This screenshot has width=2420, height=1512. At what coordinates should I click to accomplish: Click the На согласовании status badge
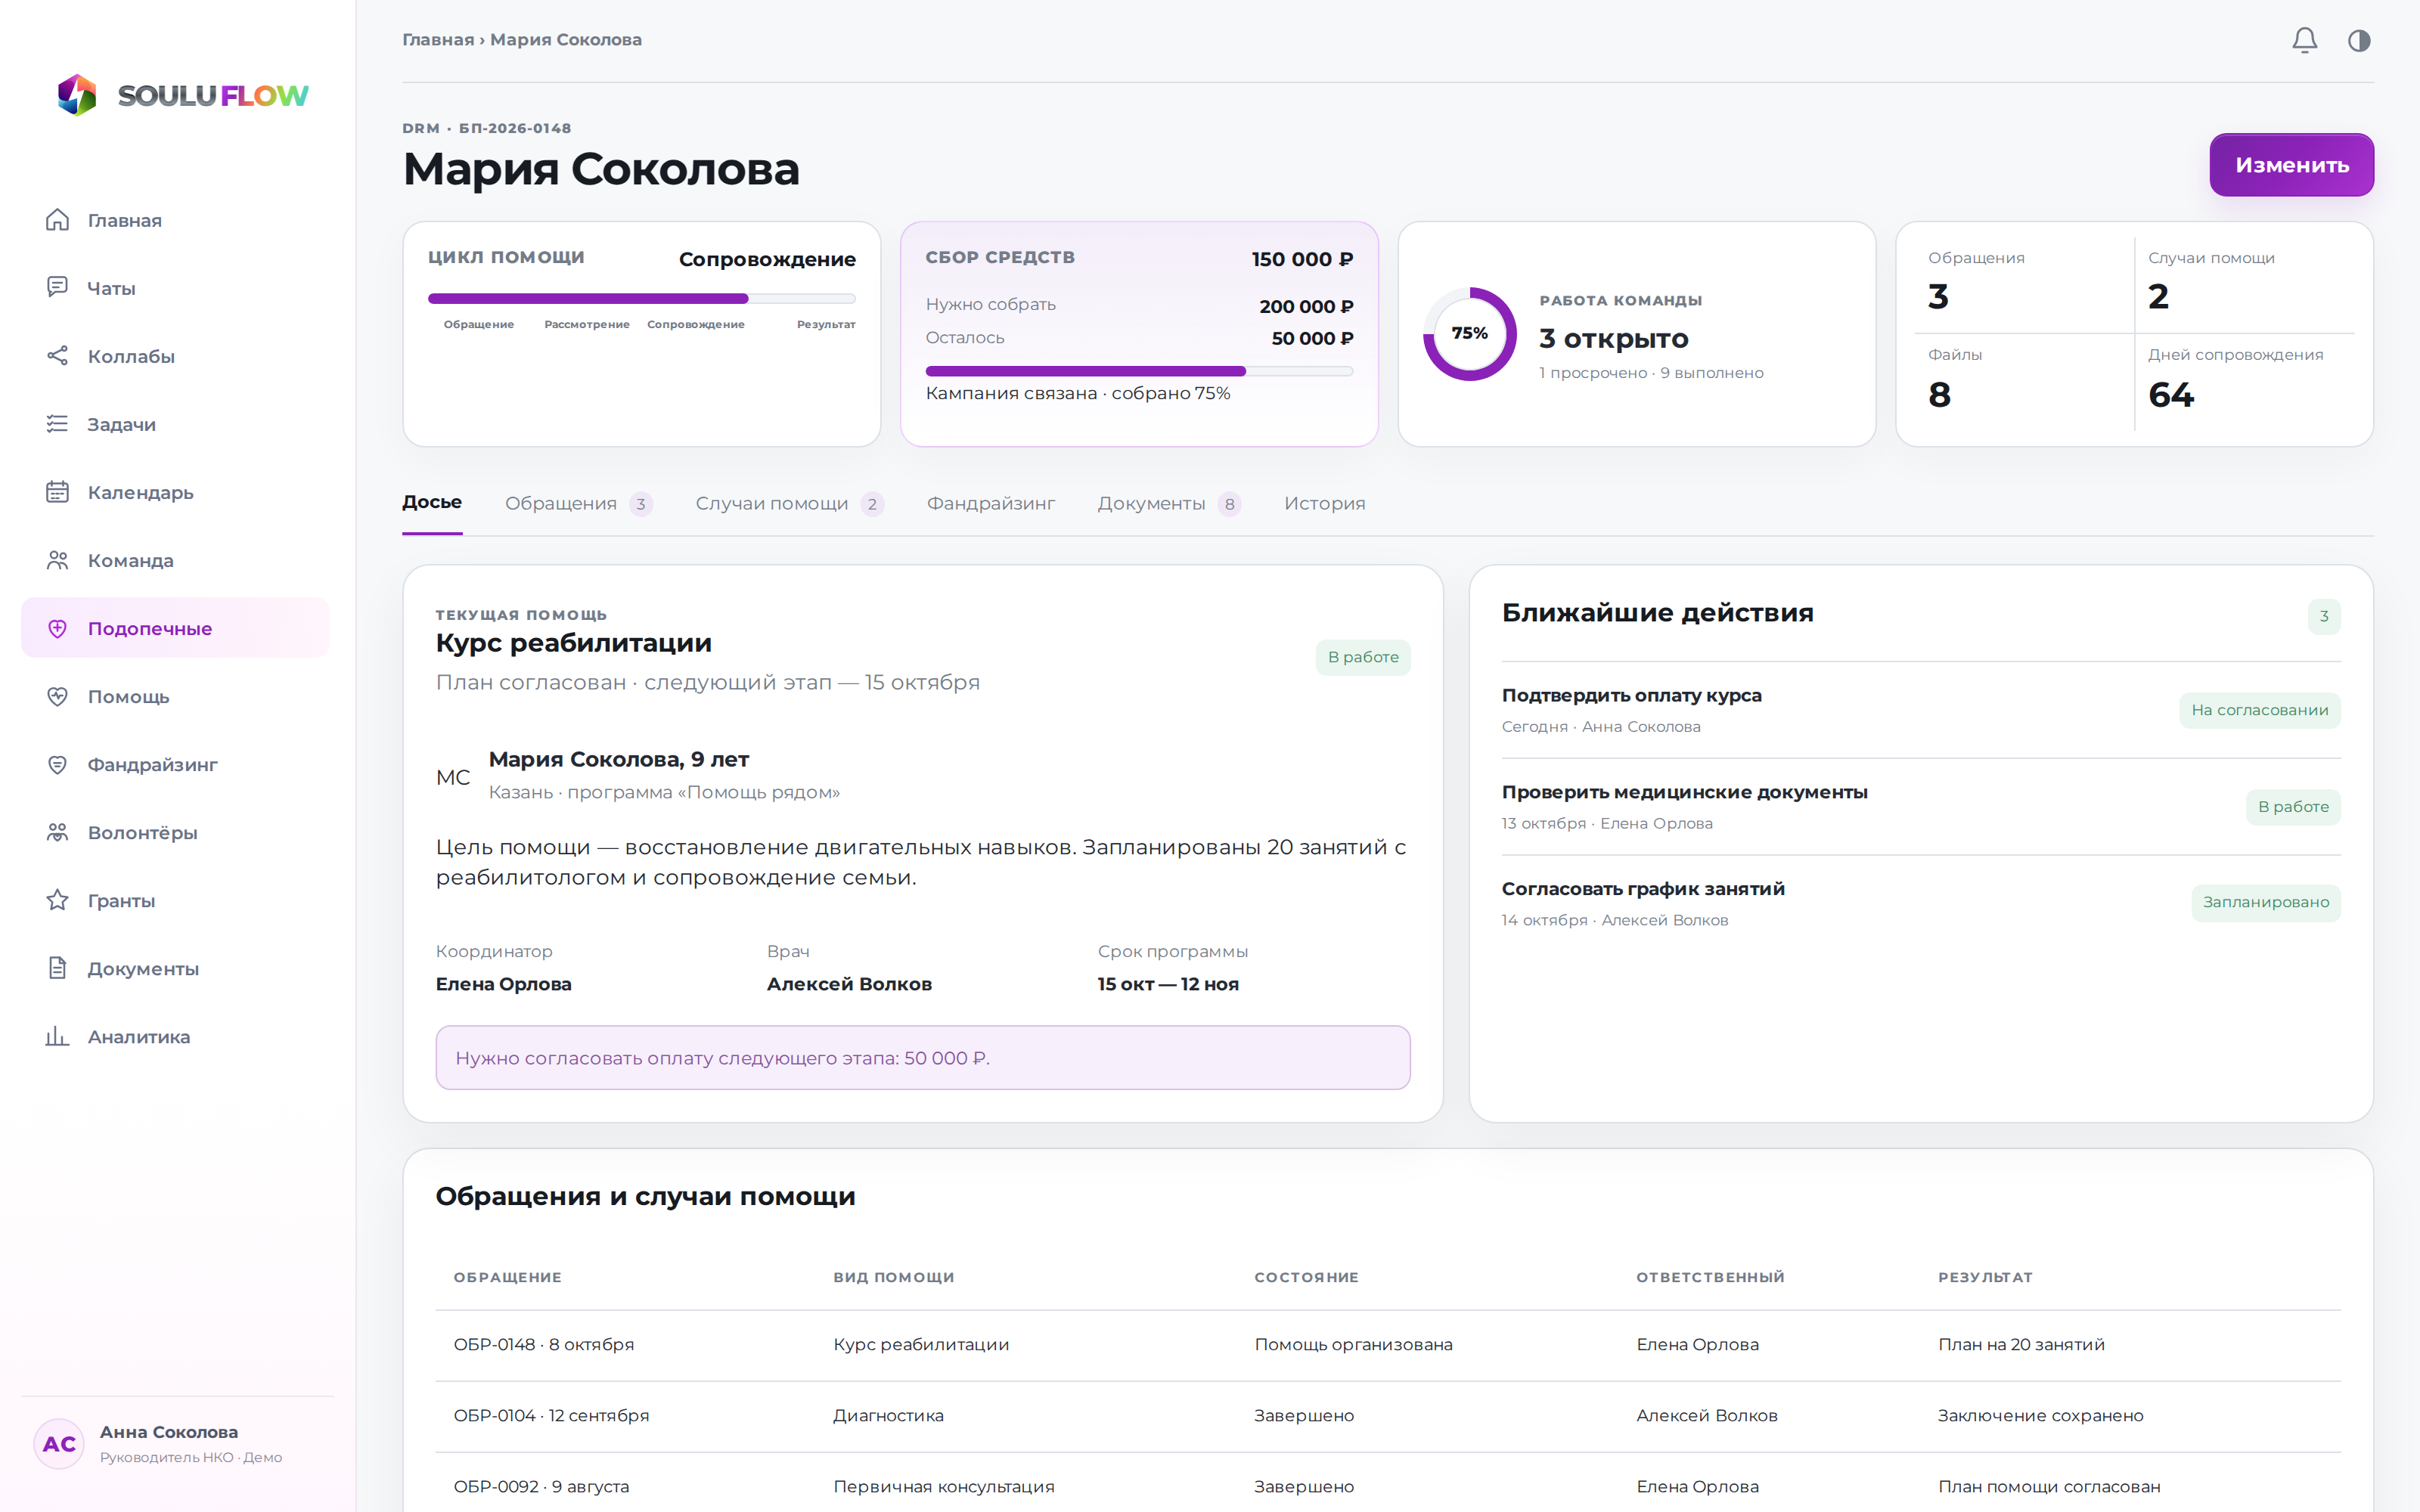(x=2259, y=710)
